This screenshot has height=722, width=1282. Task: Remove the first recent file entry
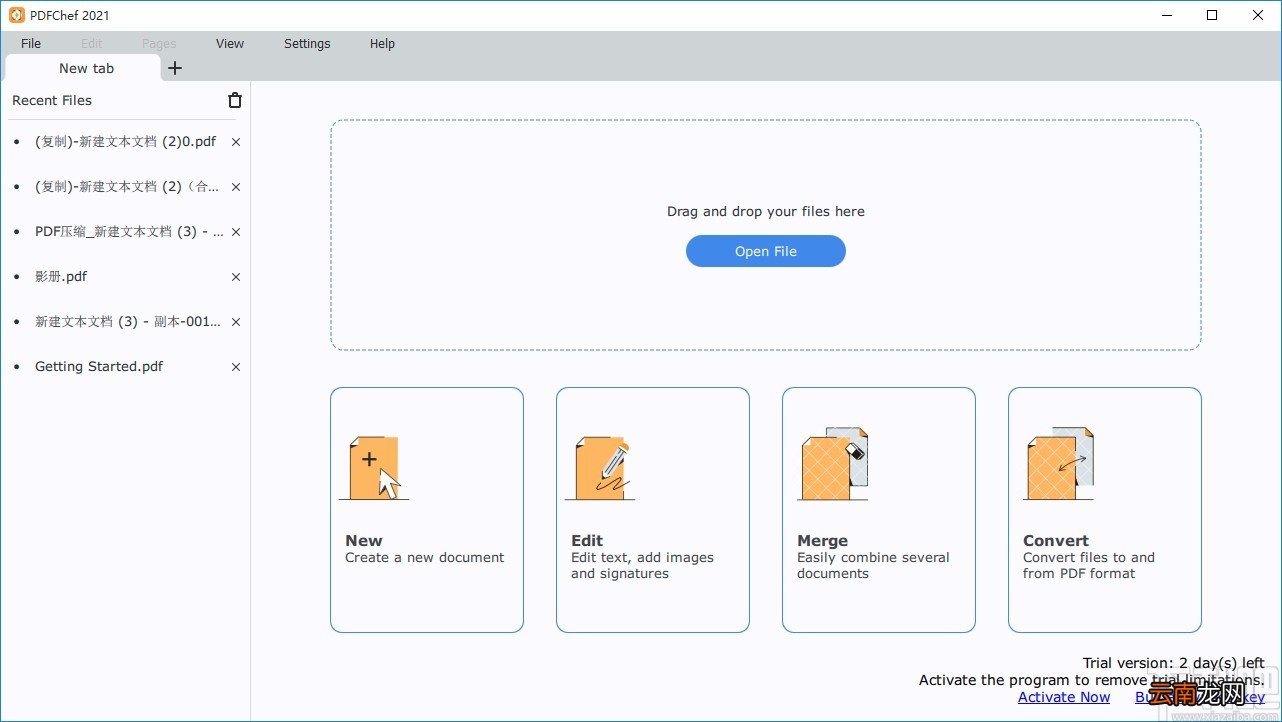[x=236, y=142]
